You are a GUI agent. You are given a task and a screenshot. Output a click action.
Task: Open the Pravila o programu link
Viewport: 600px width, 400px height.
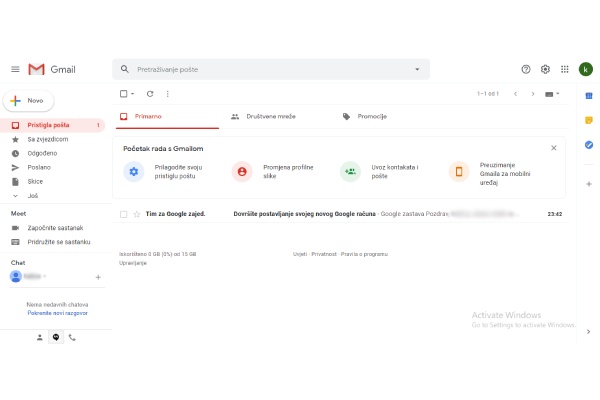pos(364,254)
